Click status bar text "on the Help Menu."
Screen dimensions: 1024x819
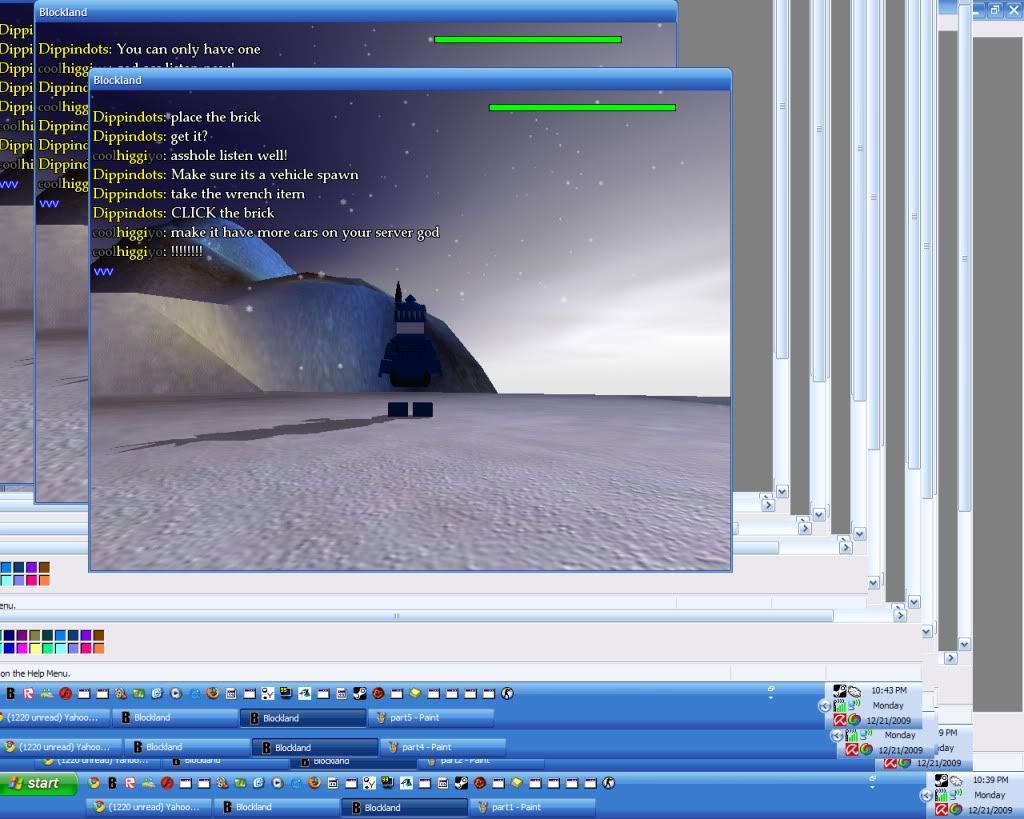coord(35,673)
